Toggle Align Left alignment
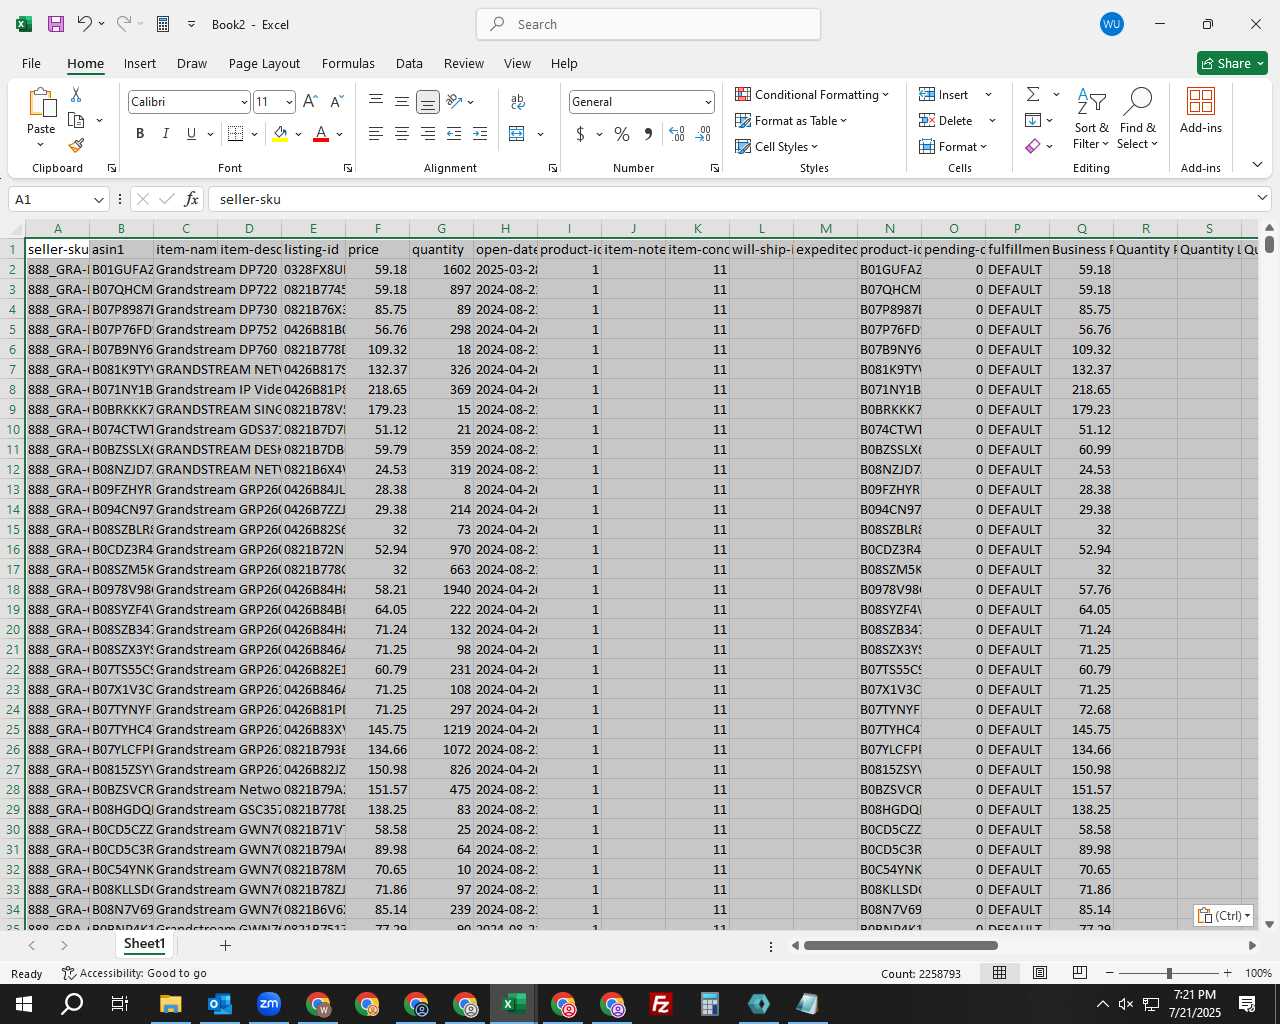1280x1024 pixels. 376,134
